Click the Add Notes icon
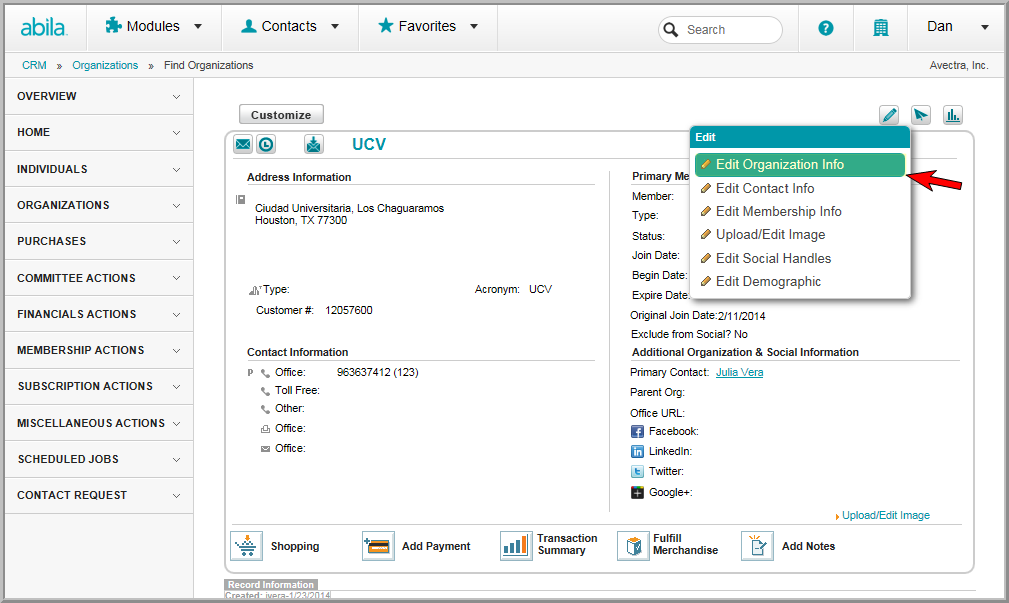 point(757,546)
